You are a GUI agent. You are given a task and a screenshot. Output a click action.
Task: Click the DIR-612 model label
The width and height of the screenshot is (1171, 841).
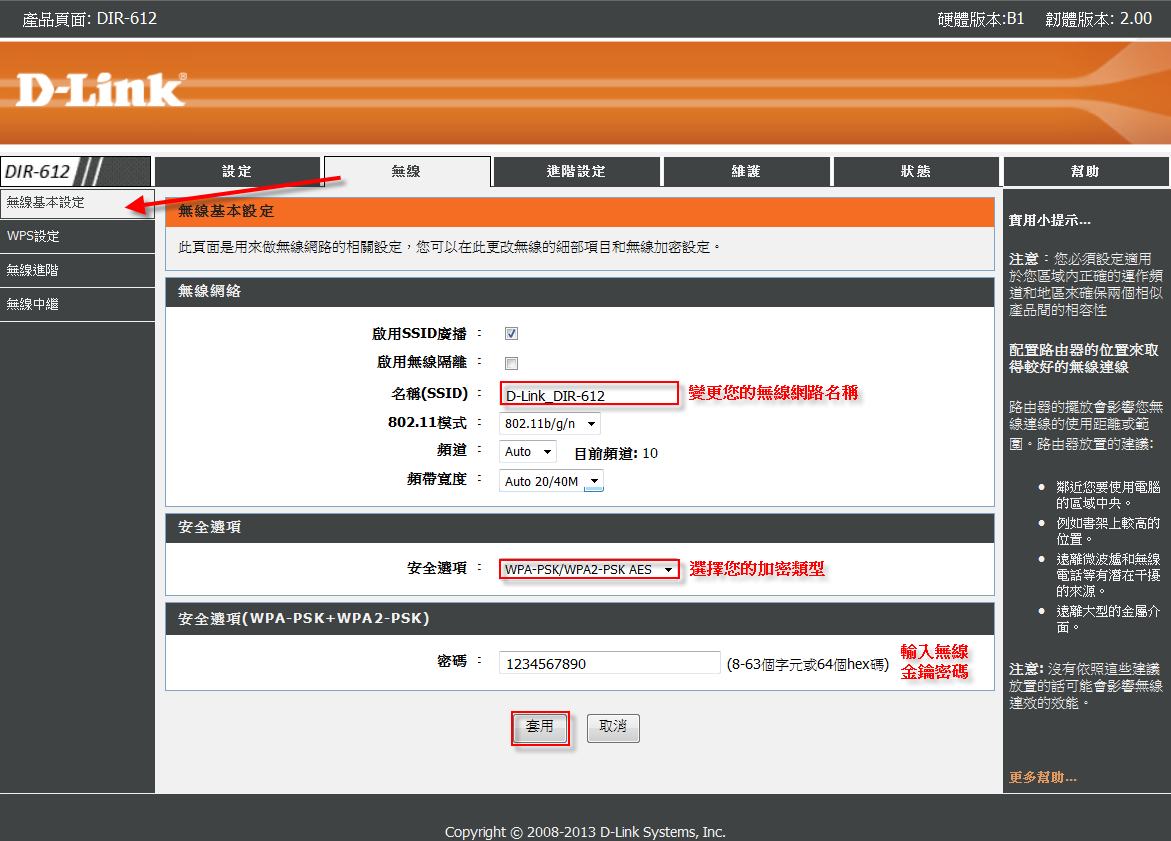37,172
